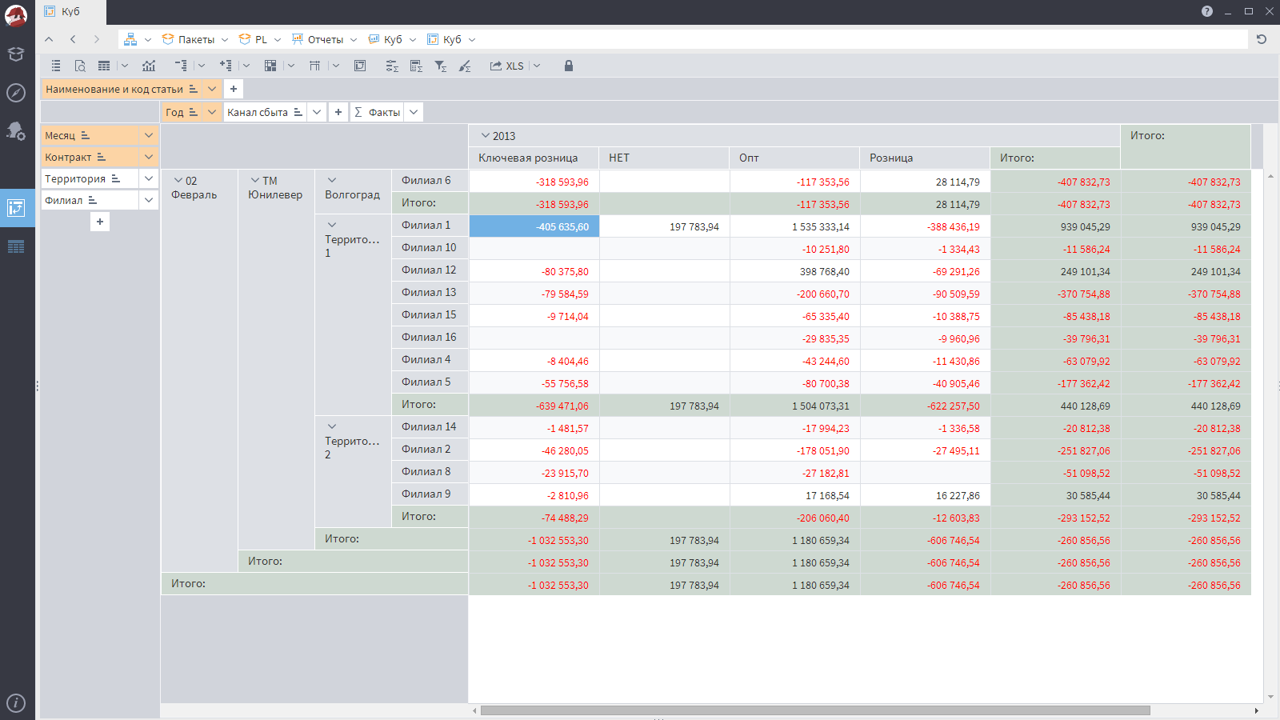Toggle sort on the Филиал dimension
The width and height of the screenshot is (1280, 720).
click(x=93, y=201)
